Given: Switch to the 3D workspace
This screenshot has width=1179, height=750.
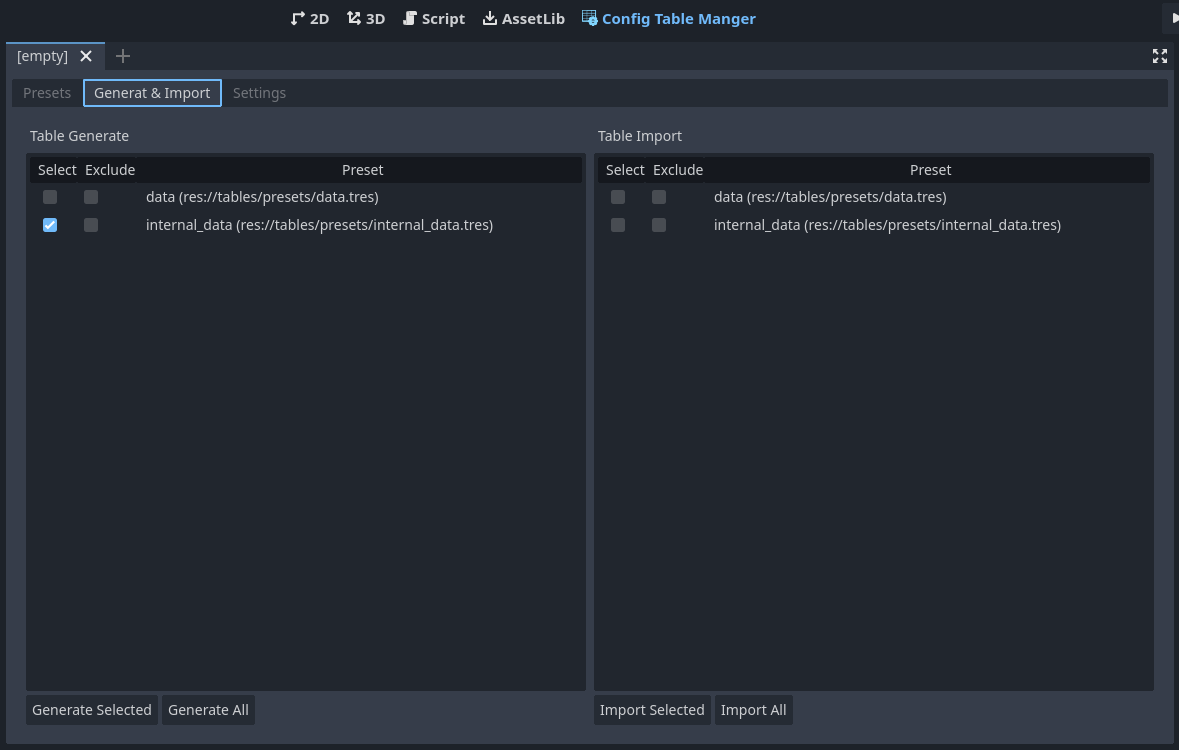Looking at the screenshot, I should pos(366,19).
